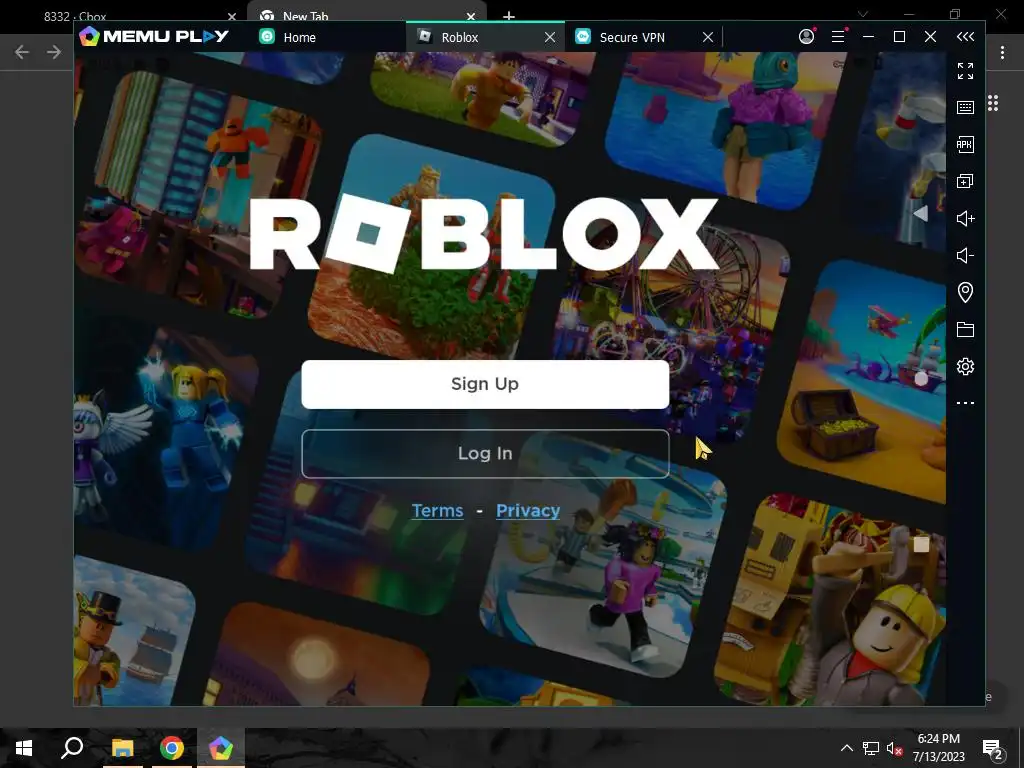Open the Windows Start menu
The width and height of the screenshot is (1024, 768).
pos(24,748)
